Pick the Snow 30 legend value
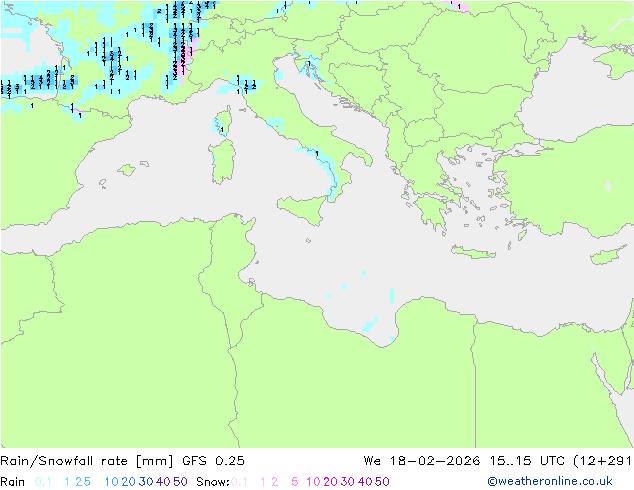The width and height of the screenshot is (634, 490). 348,482
